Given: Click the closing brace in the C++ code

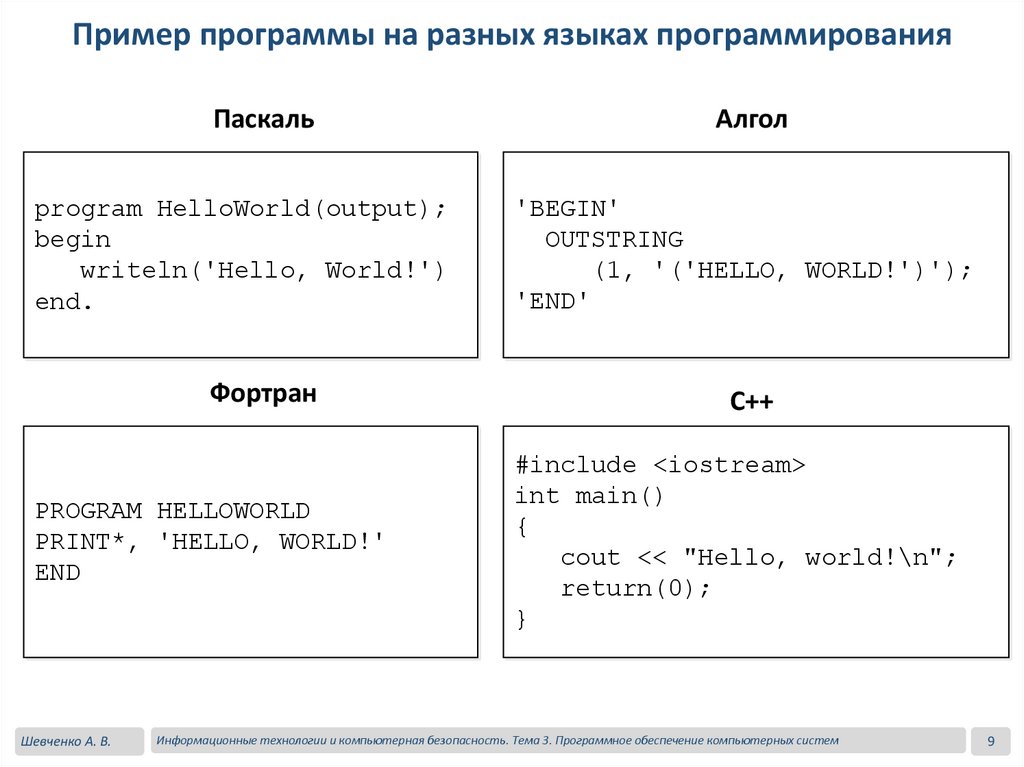Looking at the screenshot, I should point(521,618).
